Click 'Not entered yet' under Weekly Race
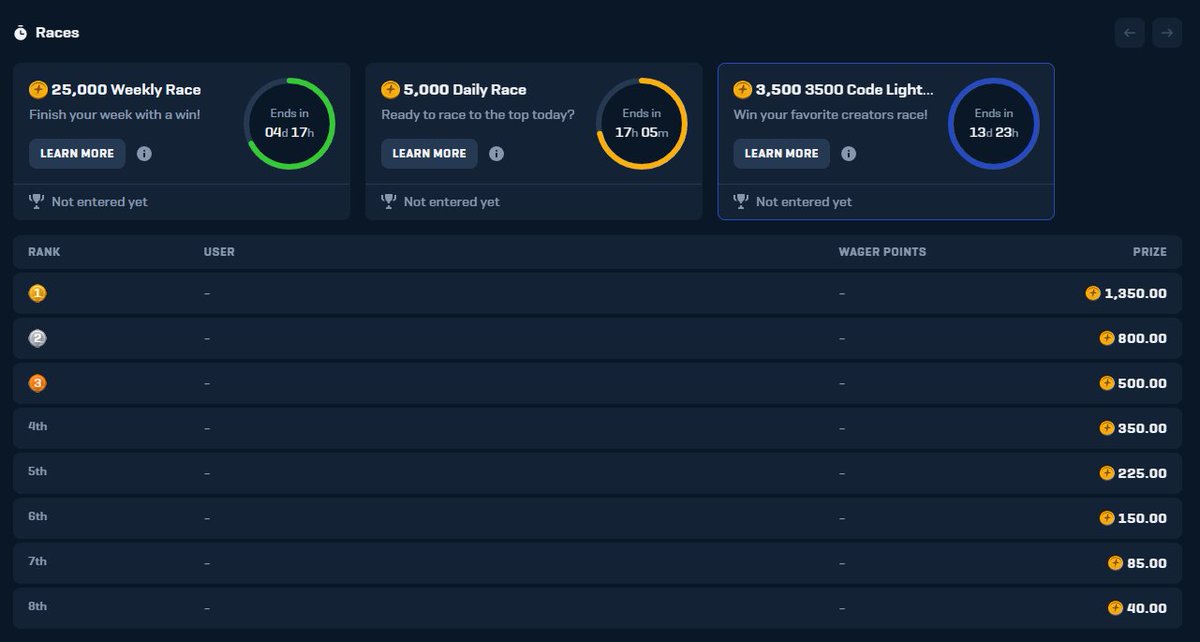 (x=100, y=202)
